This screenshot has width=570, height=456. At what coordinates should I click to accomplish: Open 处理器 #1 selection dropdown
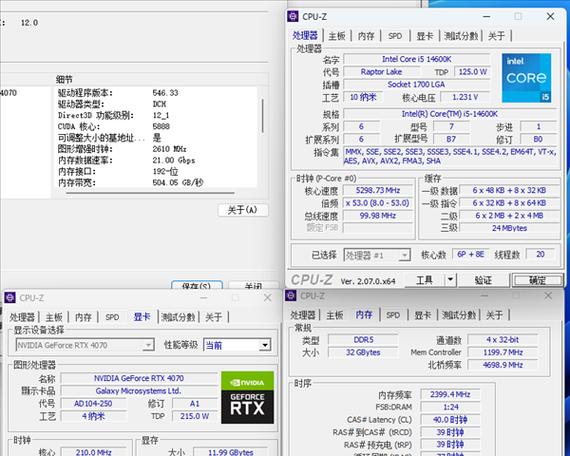[x=377, y=255]
